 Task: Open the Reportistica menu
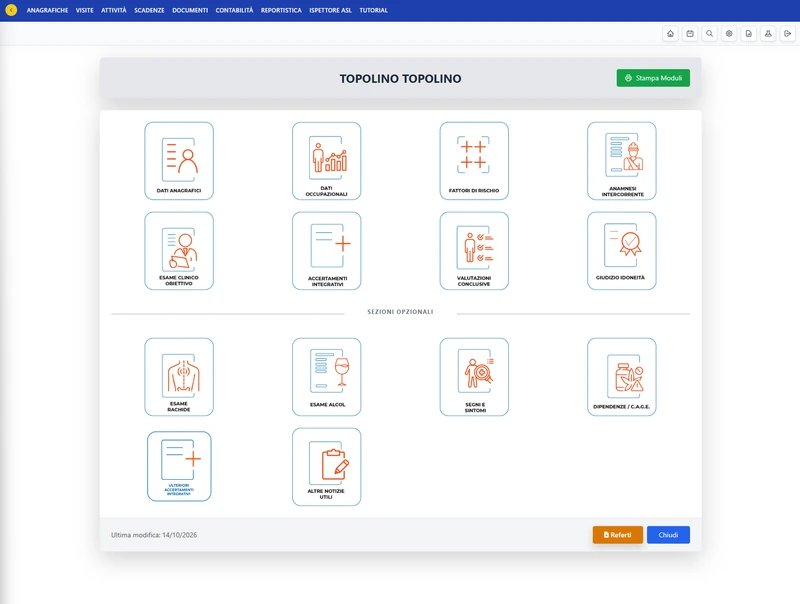[281, 10]
